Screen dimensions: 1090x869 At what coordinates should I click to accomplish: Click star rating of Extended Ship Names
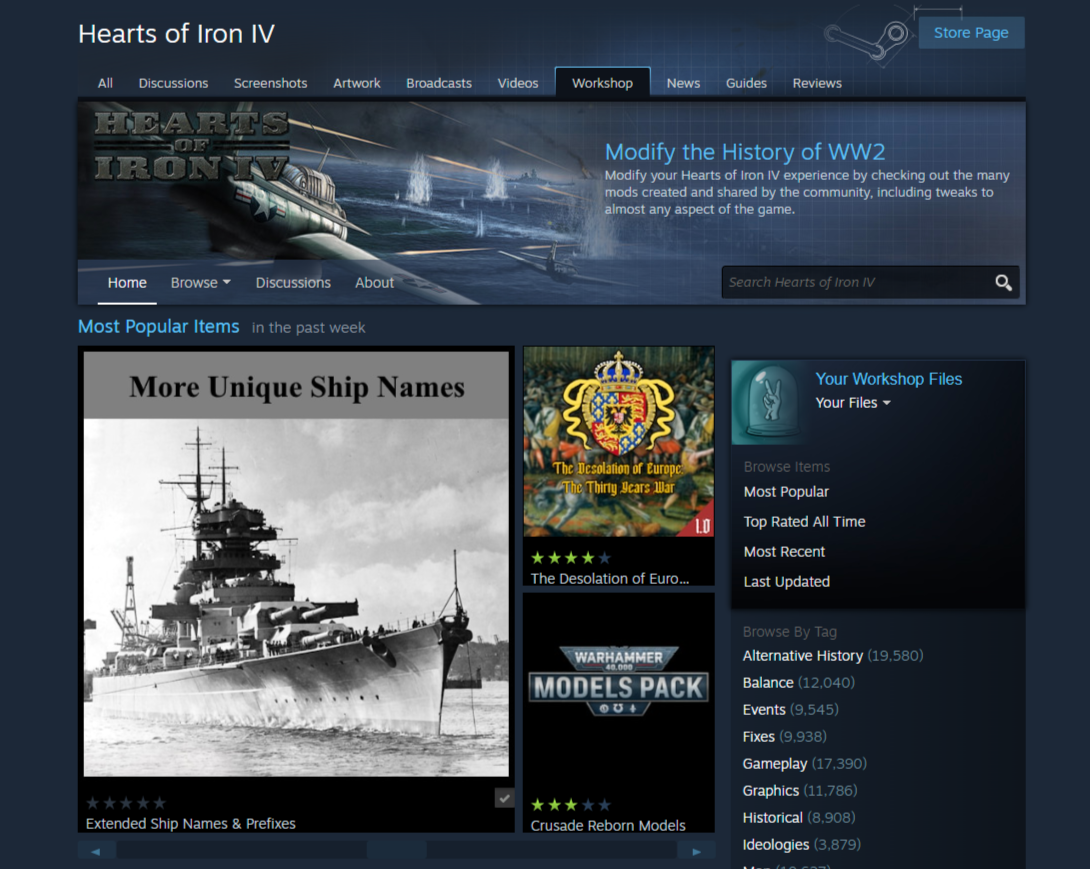[126, 803]
